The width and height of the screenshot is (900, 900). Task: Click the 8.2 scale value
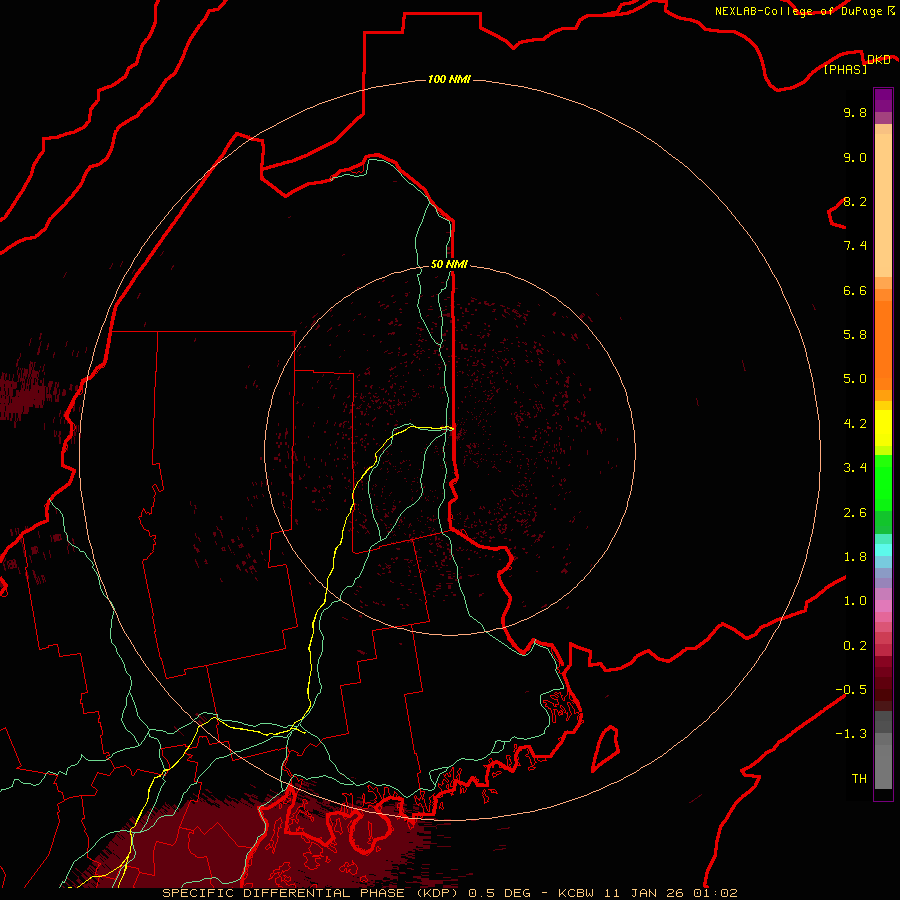[x=855, y=201]
